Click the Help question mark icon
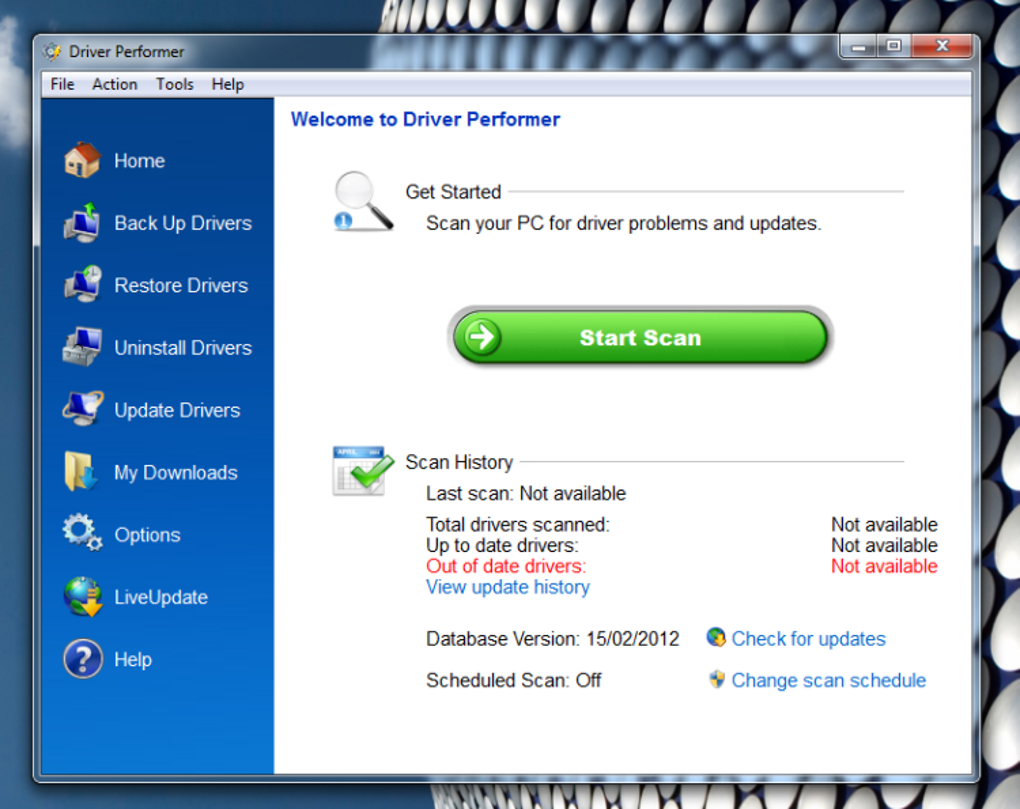1020x809 pixels. click(83, 659)
